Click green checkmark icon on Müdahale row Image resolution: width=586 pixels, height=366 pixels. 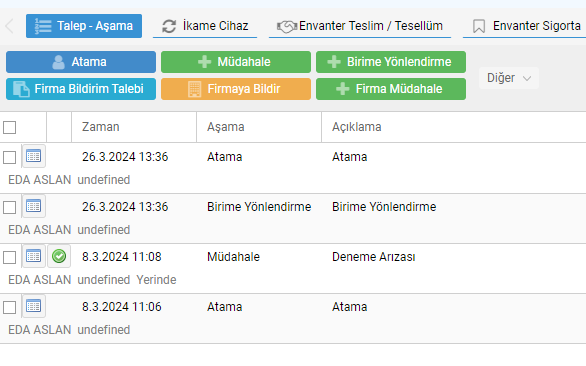click(x=59, y=256)
